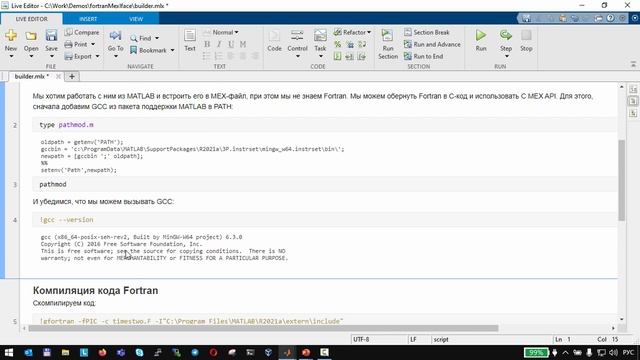Click the uncomment icon beside percent

click(350, 44)
